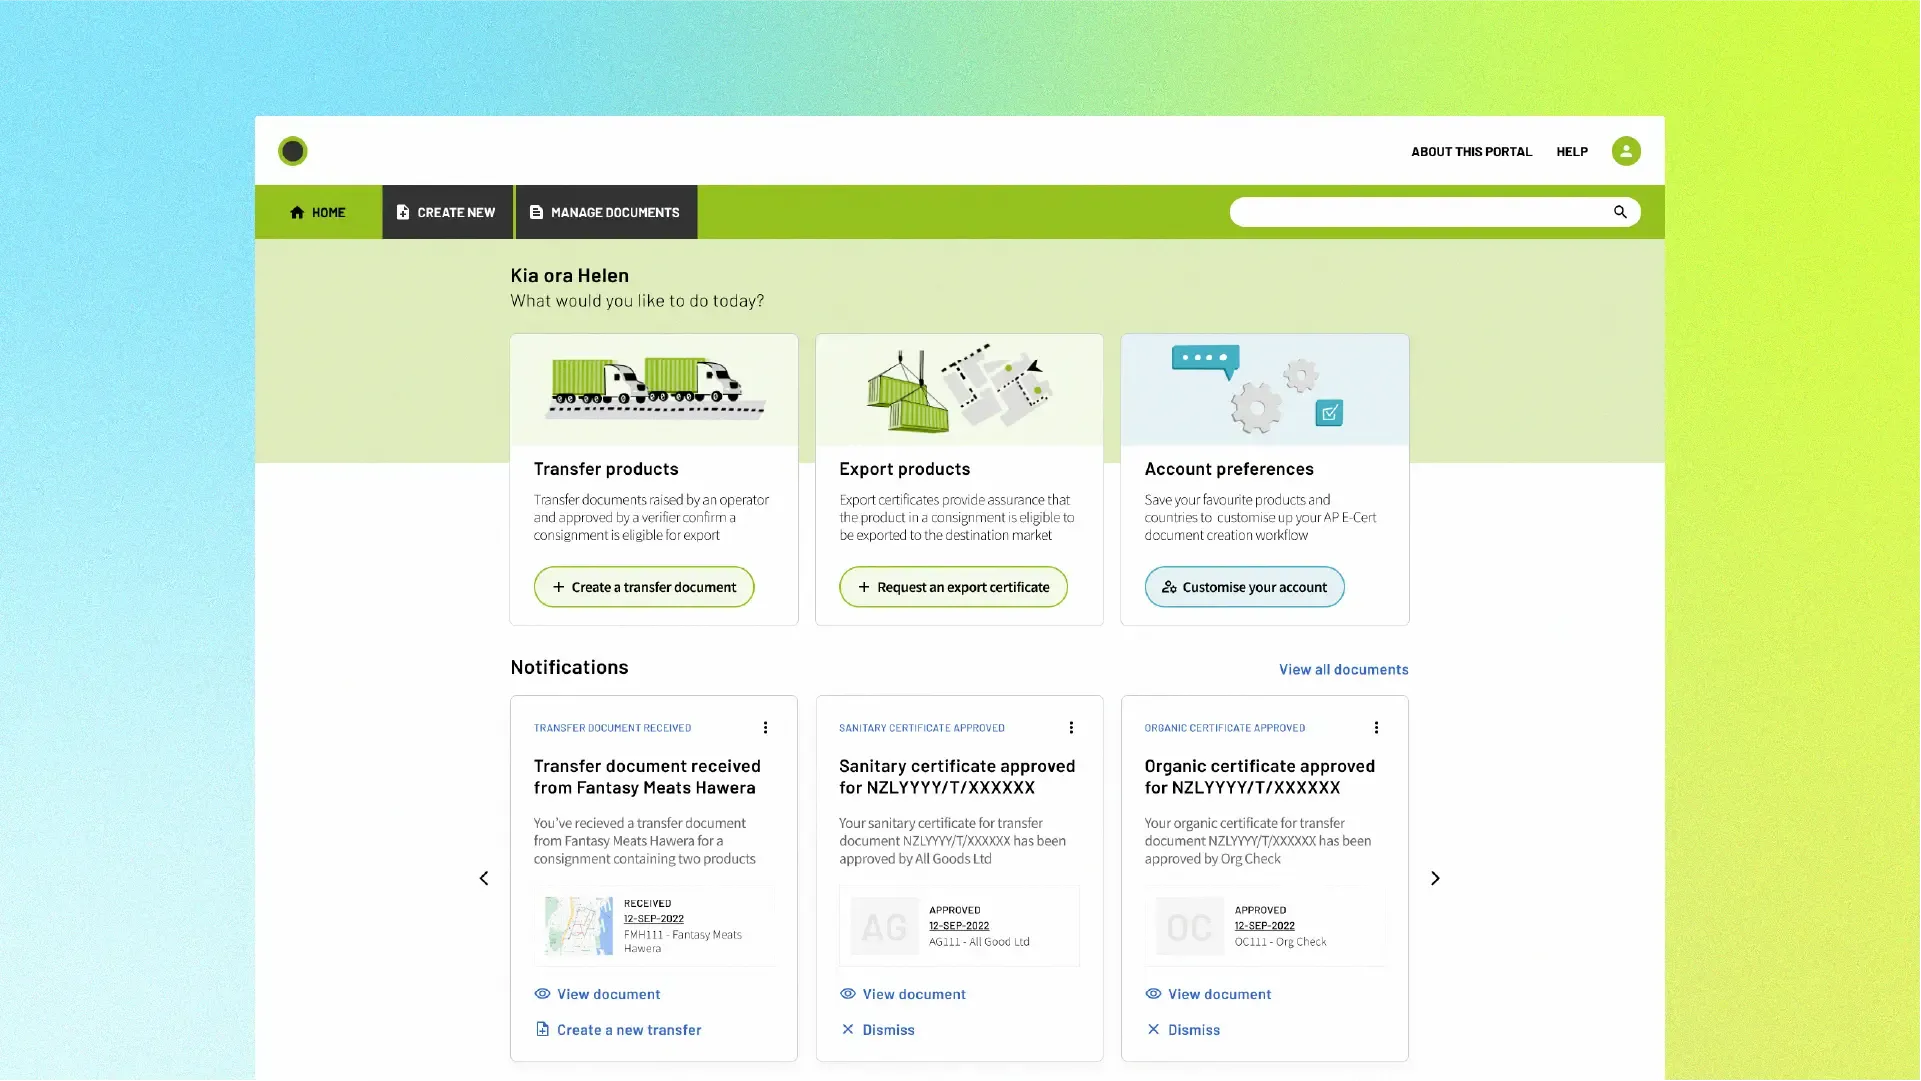
Task: Click the 'TRANSFER DOCUMENT RECEIVED' label
Action: (x=612, y=728)
